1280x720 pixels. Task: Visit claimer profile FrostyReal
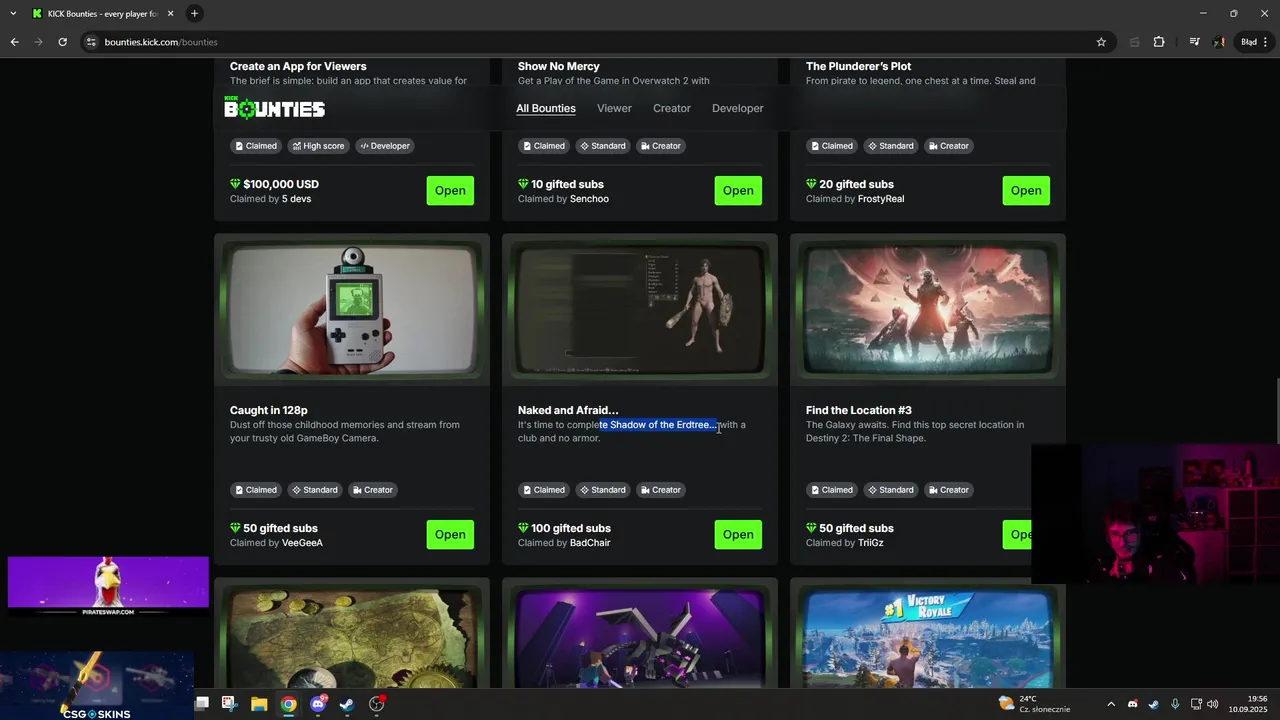(881, 199)
